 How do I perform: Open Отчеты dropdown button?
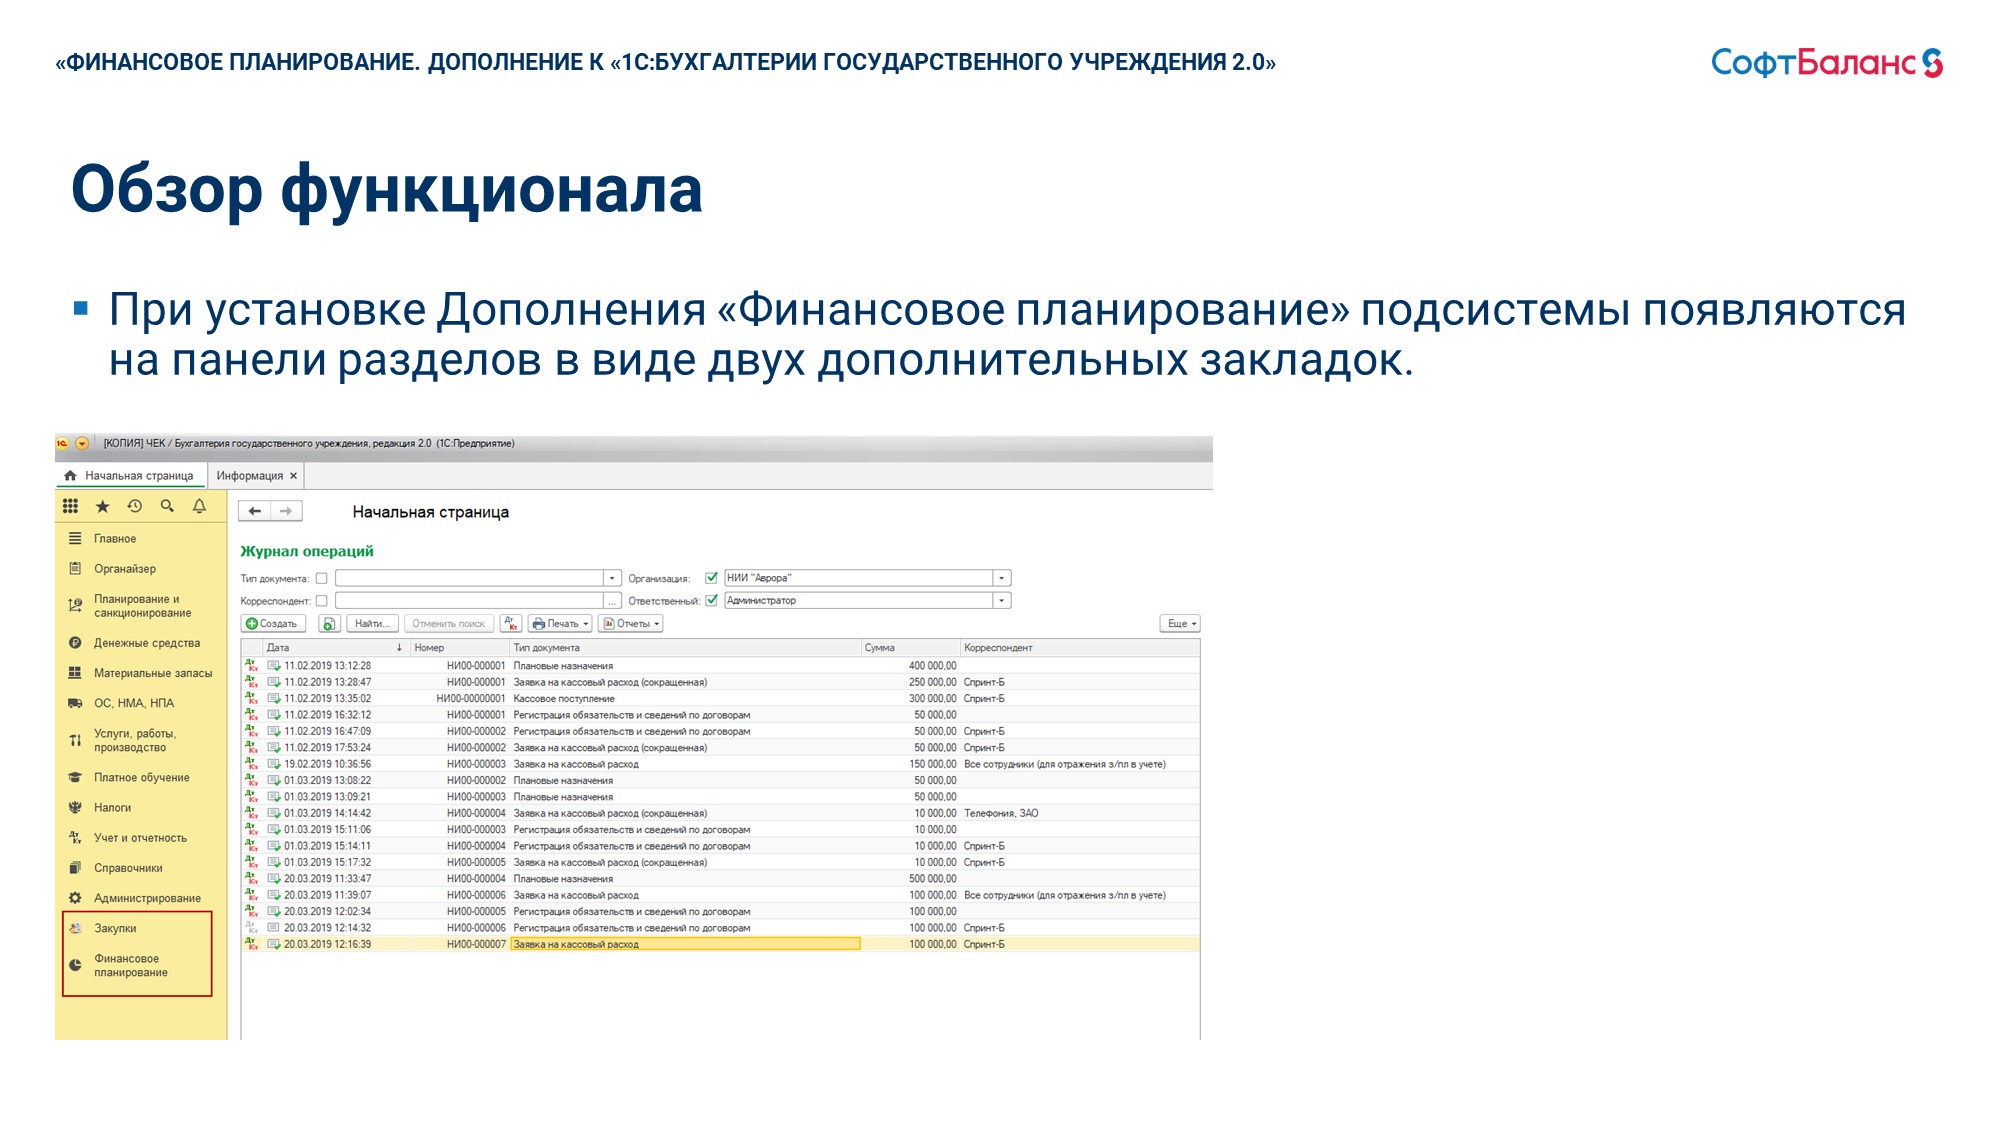(x=631, y=623)
